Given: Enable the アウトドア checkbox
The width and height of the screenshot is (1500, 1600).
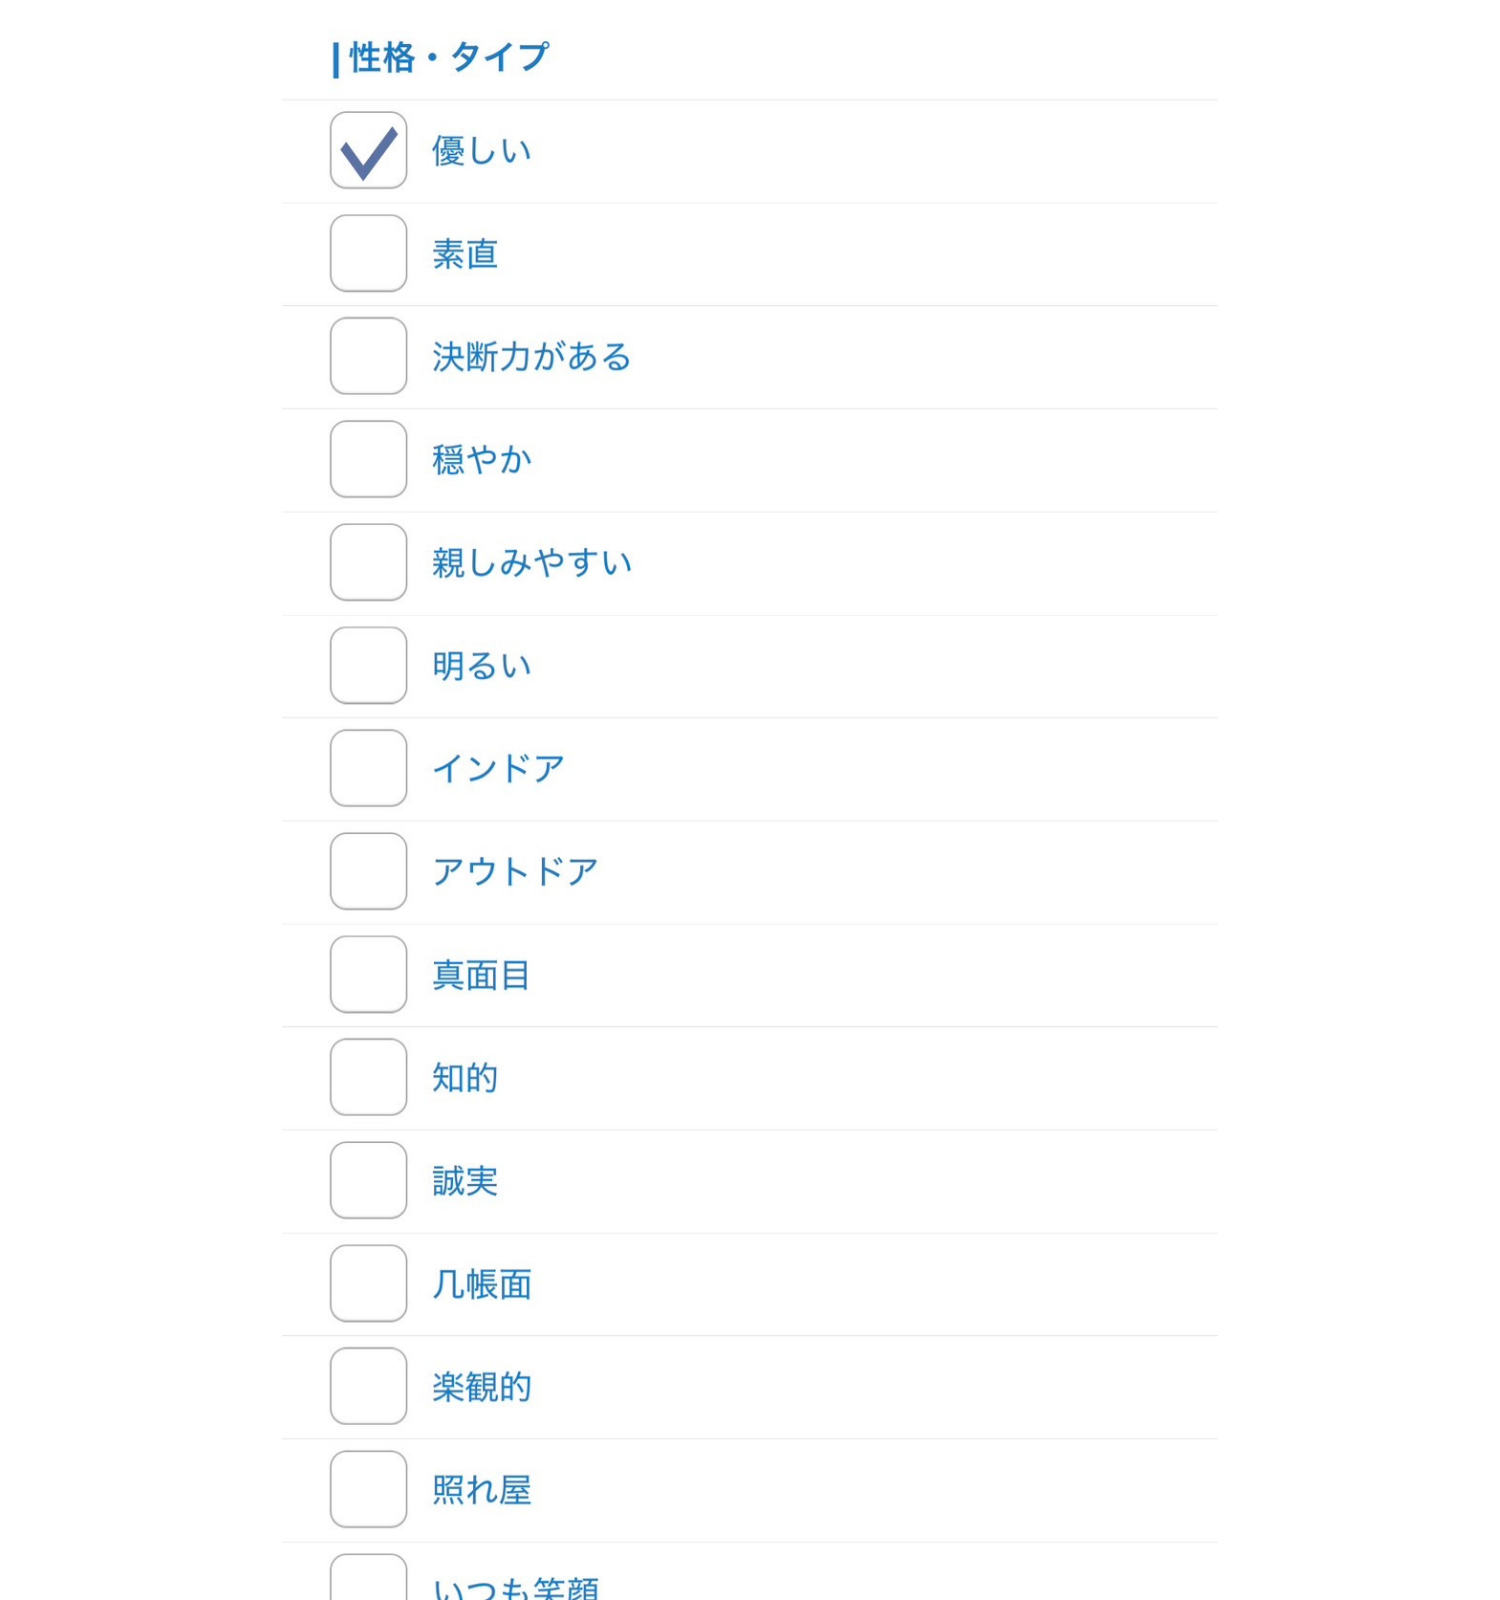Looking at the screenshot, I should coord(368,872).
